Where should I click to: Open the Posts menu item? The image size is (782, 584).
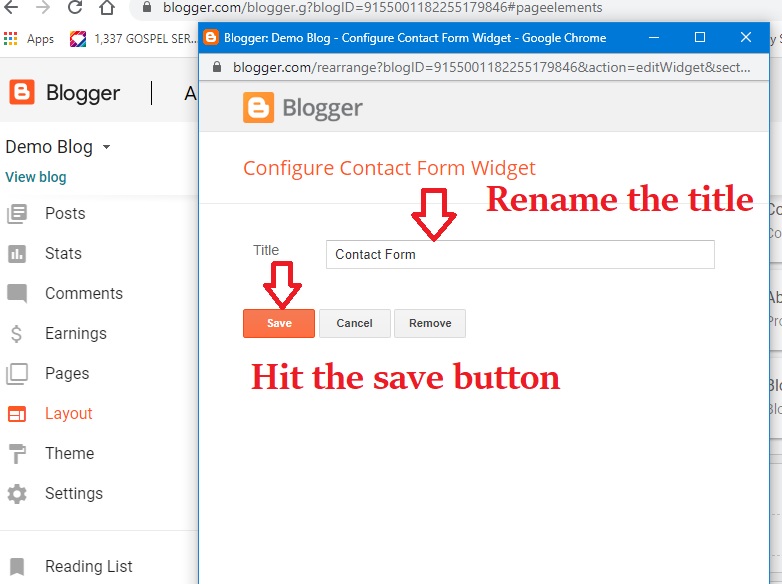point(65,213)
